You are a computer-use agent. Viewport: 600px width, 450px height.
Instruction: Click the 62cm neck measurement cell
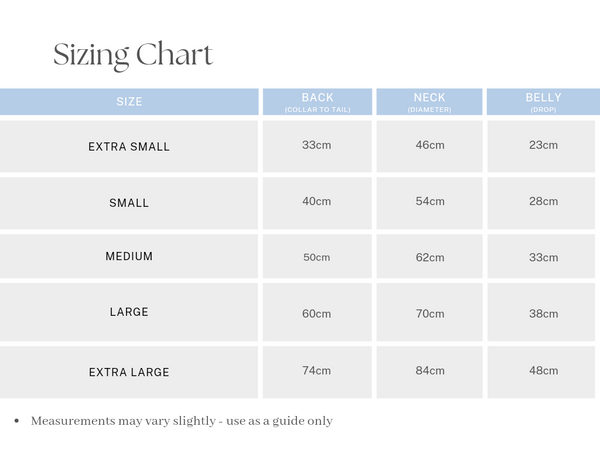pyautogui.click(x=430, y=257)
